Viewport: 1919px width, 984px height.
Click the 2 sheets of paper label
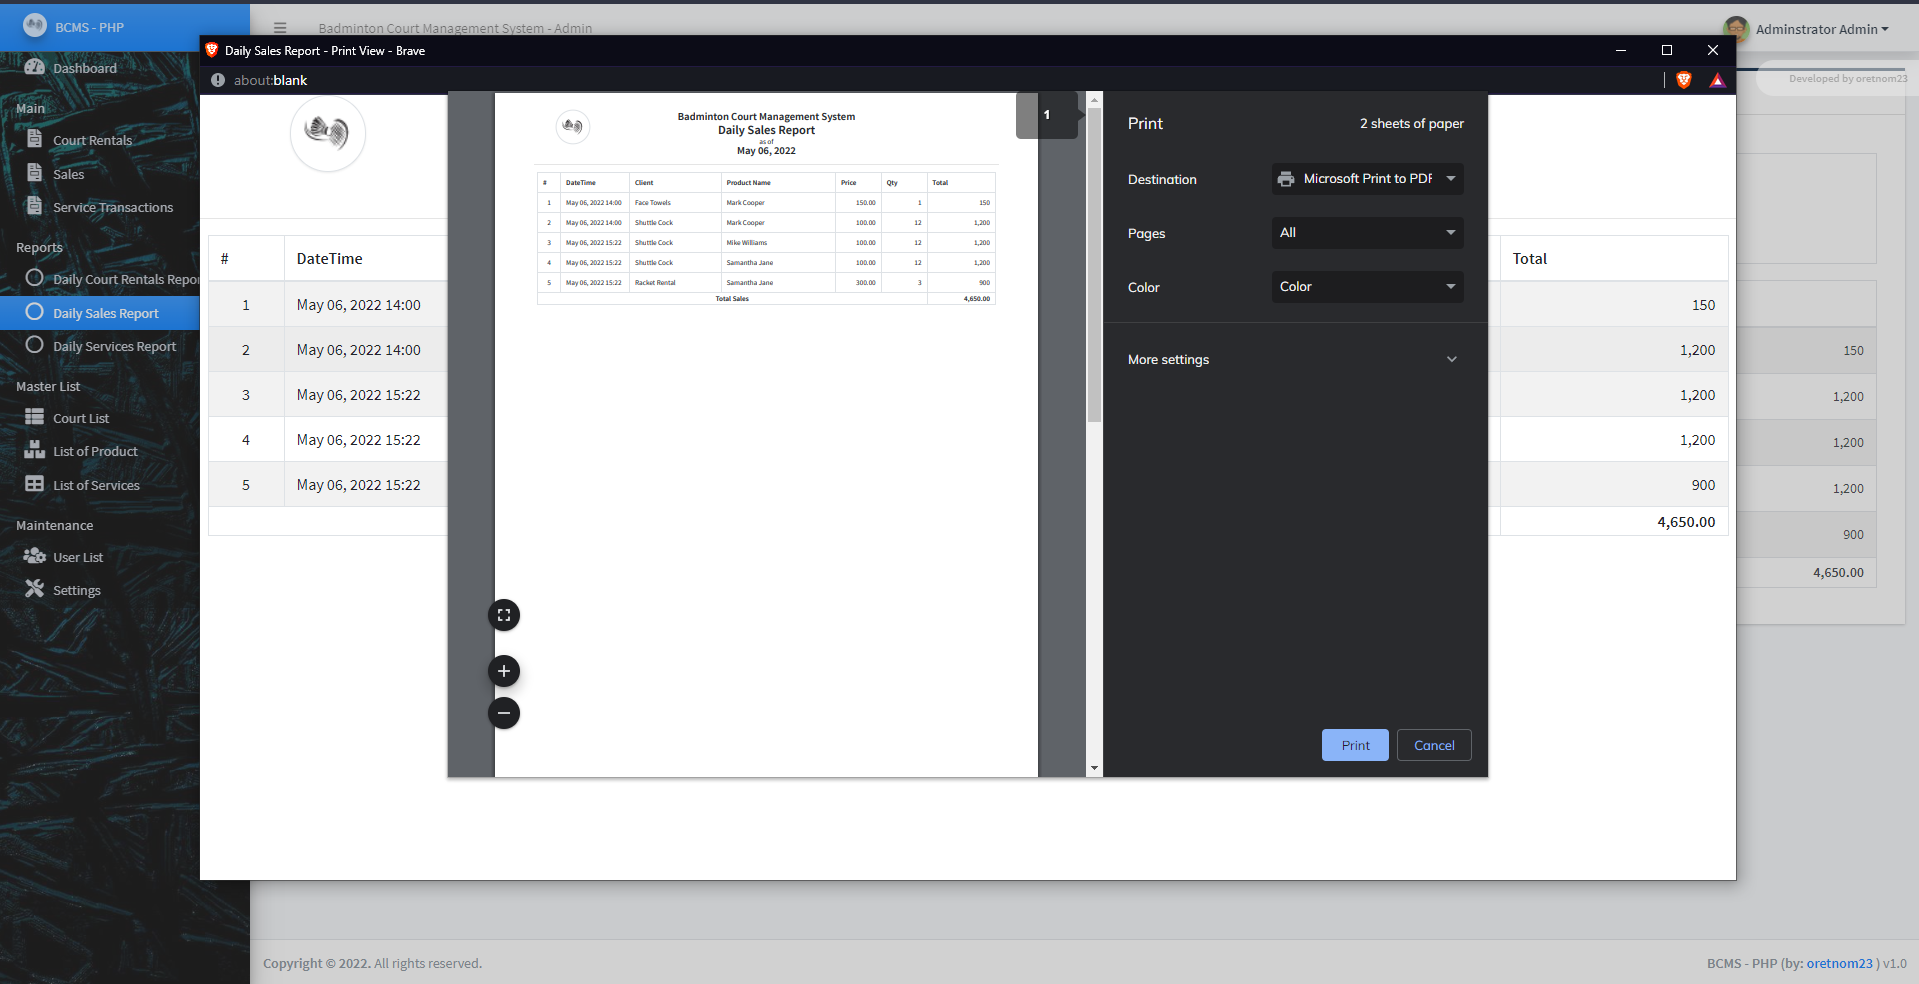point(1411,123)
